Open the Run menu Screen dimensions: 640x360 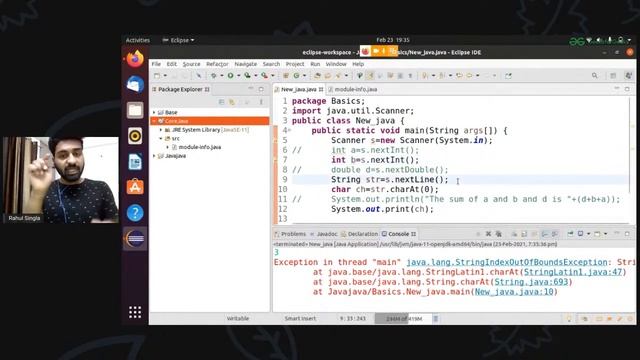pos(315,64)
